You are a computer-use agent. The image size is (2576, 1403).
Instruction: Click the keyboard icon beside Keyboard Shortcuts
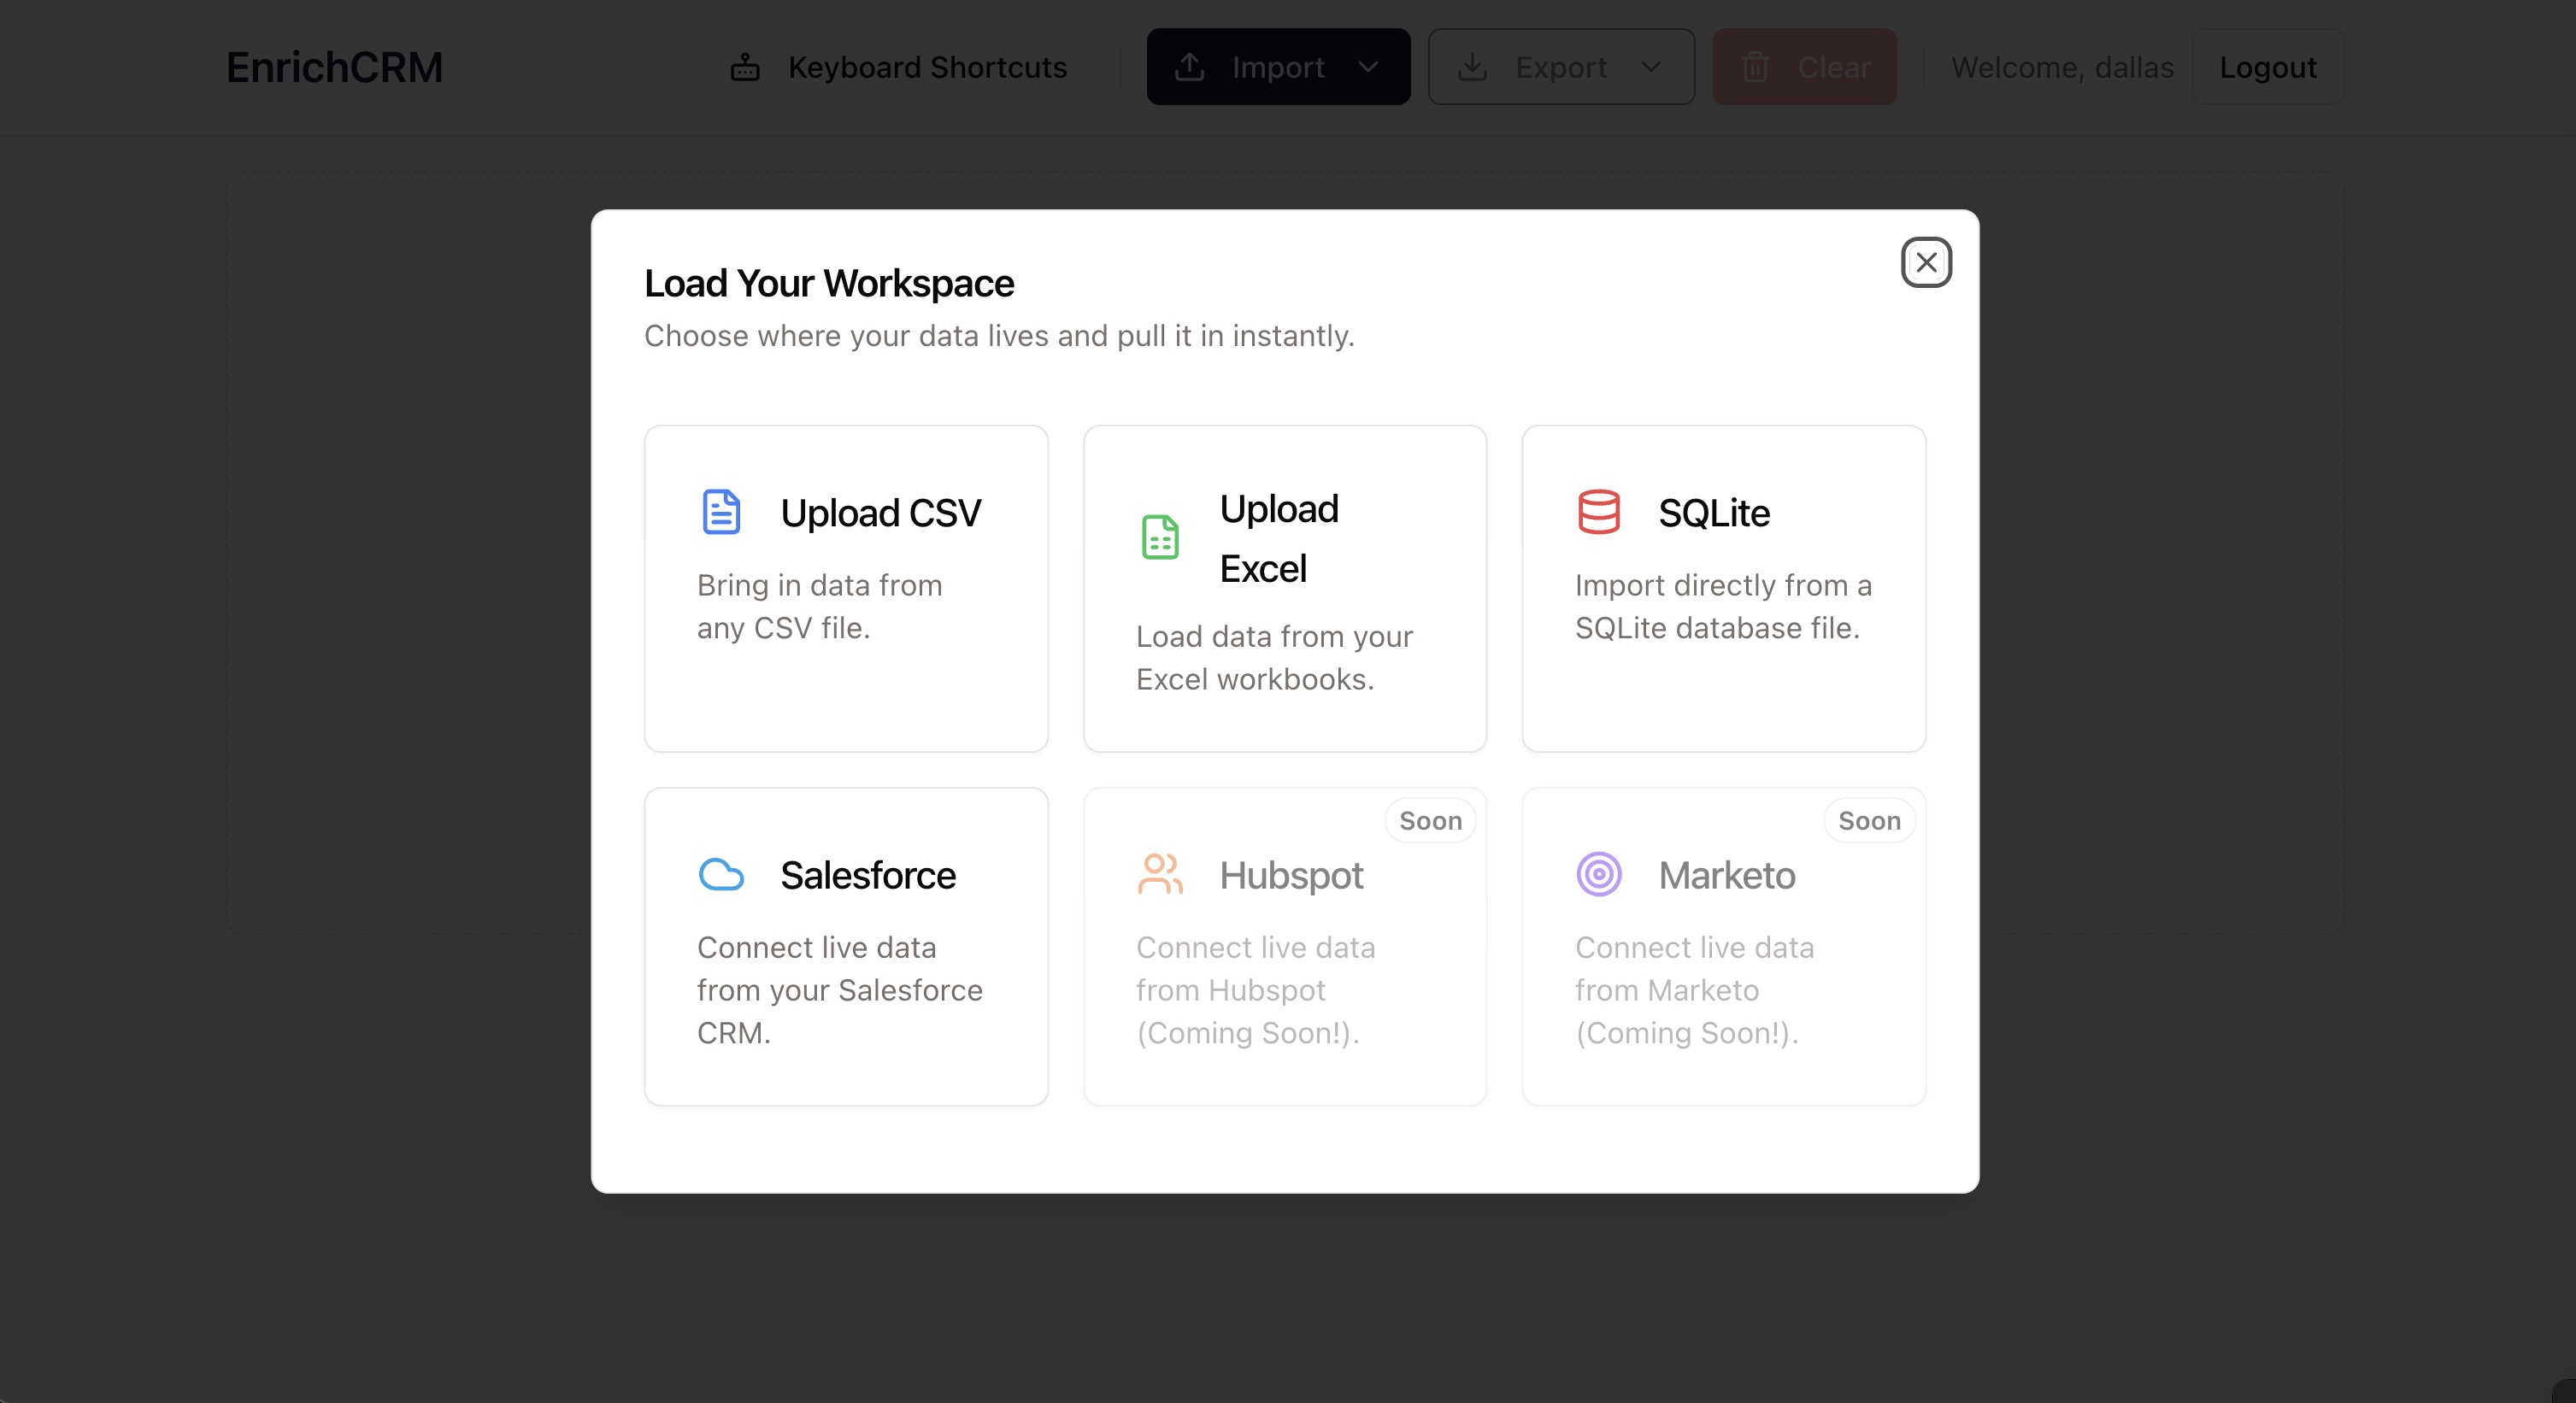coord(745,66)
